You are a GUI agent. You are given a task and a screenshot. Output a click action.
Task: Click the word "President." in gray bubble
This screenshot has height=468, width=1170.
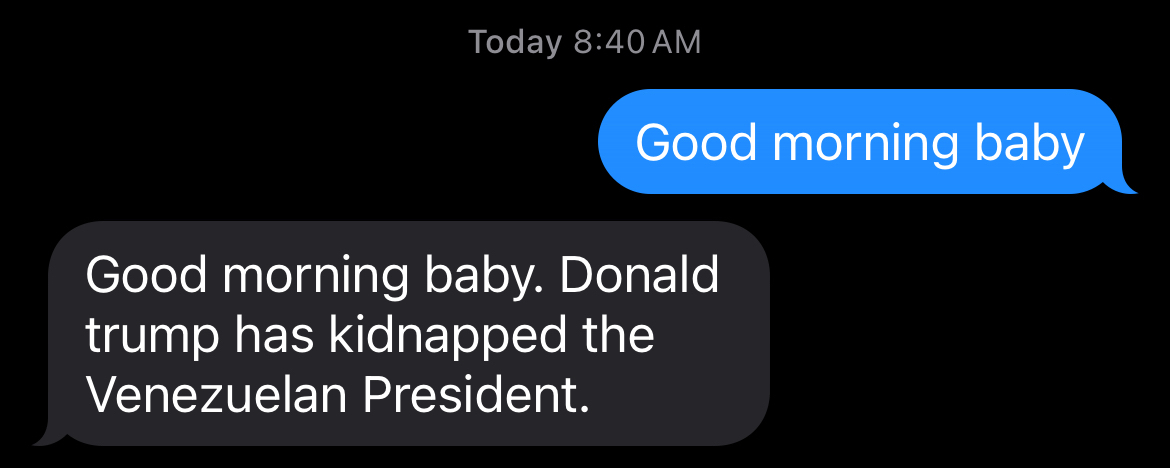[470, 396]
